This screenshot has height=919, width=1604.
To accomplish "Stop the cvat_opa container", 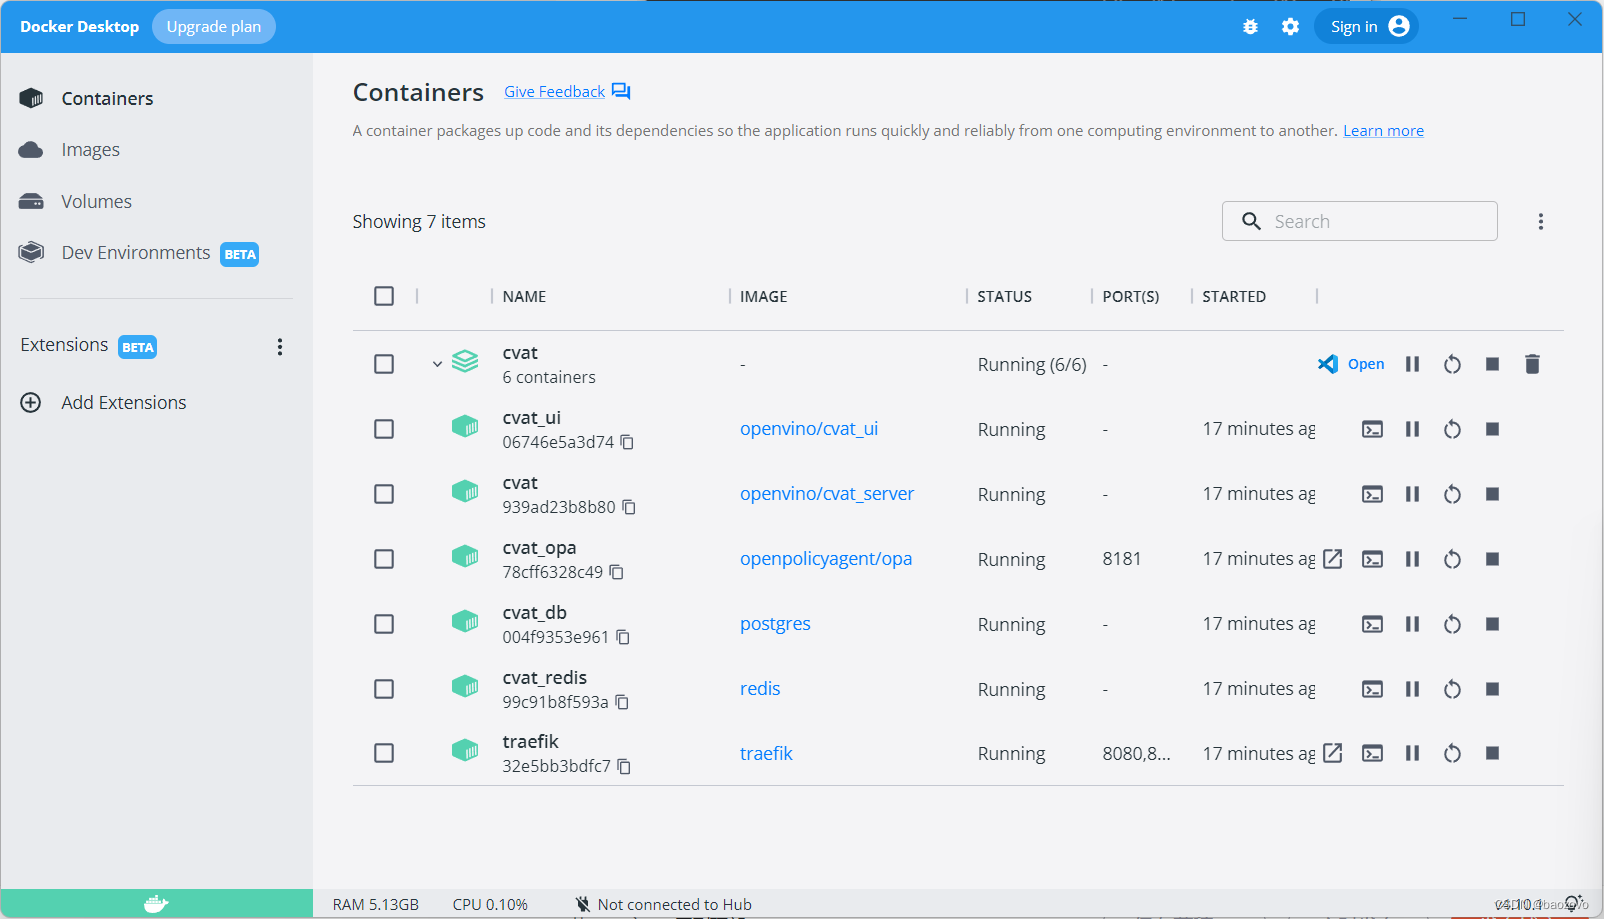I will pos(1492,559).
